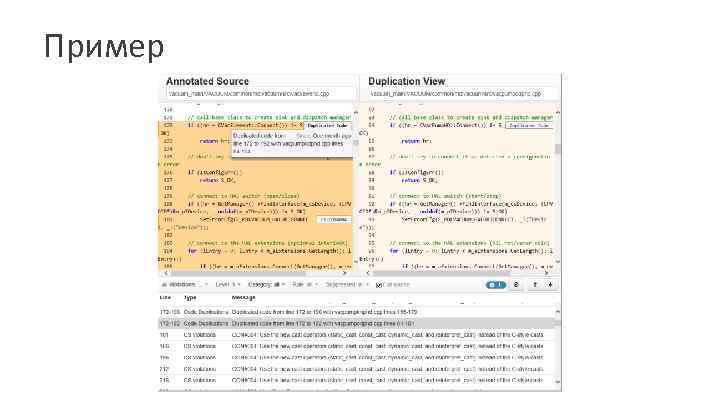
Task: Click Duplication View horizontal scroll left arrow
Action: (x=367, y=273)
